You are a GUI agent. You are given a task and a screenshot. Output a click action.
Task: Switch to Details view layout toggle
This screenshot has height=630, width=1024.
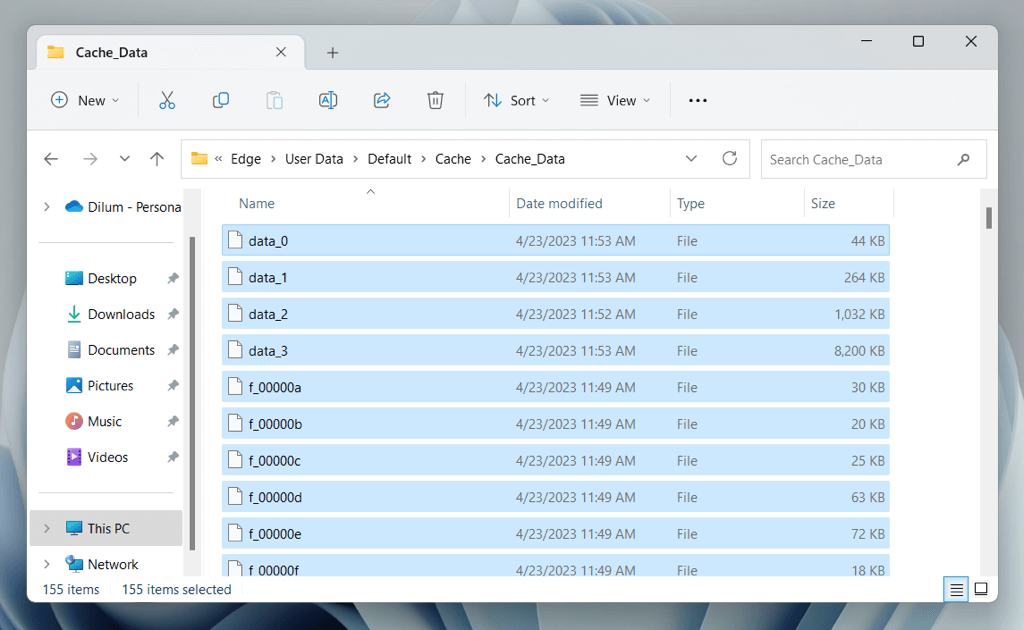(957, 589)
